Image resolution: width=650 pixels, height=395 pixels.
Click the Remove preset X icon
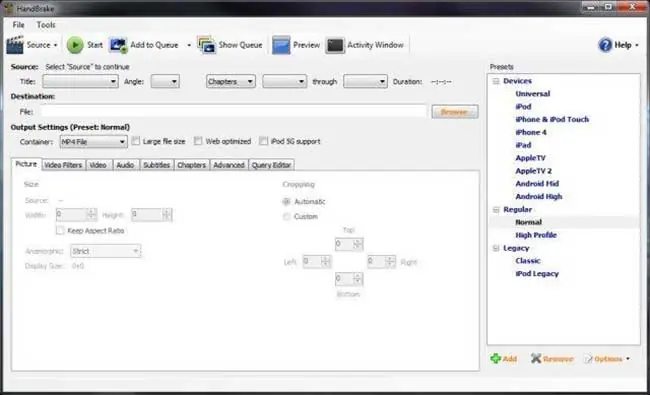[536, 359]
